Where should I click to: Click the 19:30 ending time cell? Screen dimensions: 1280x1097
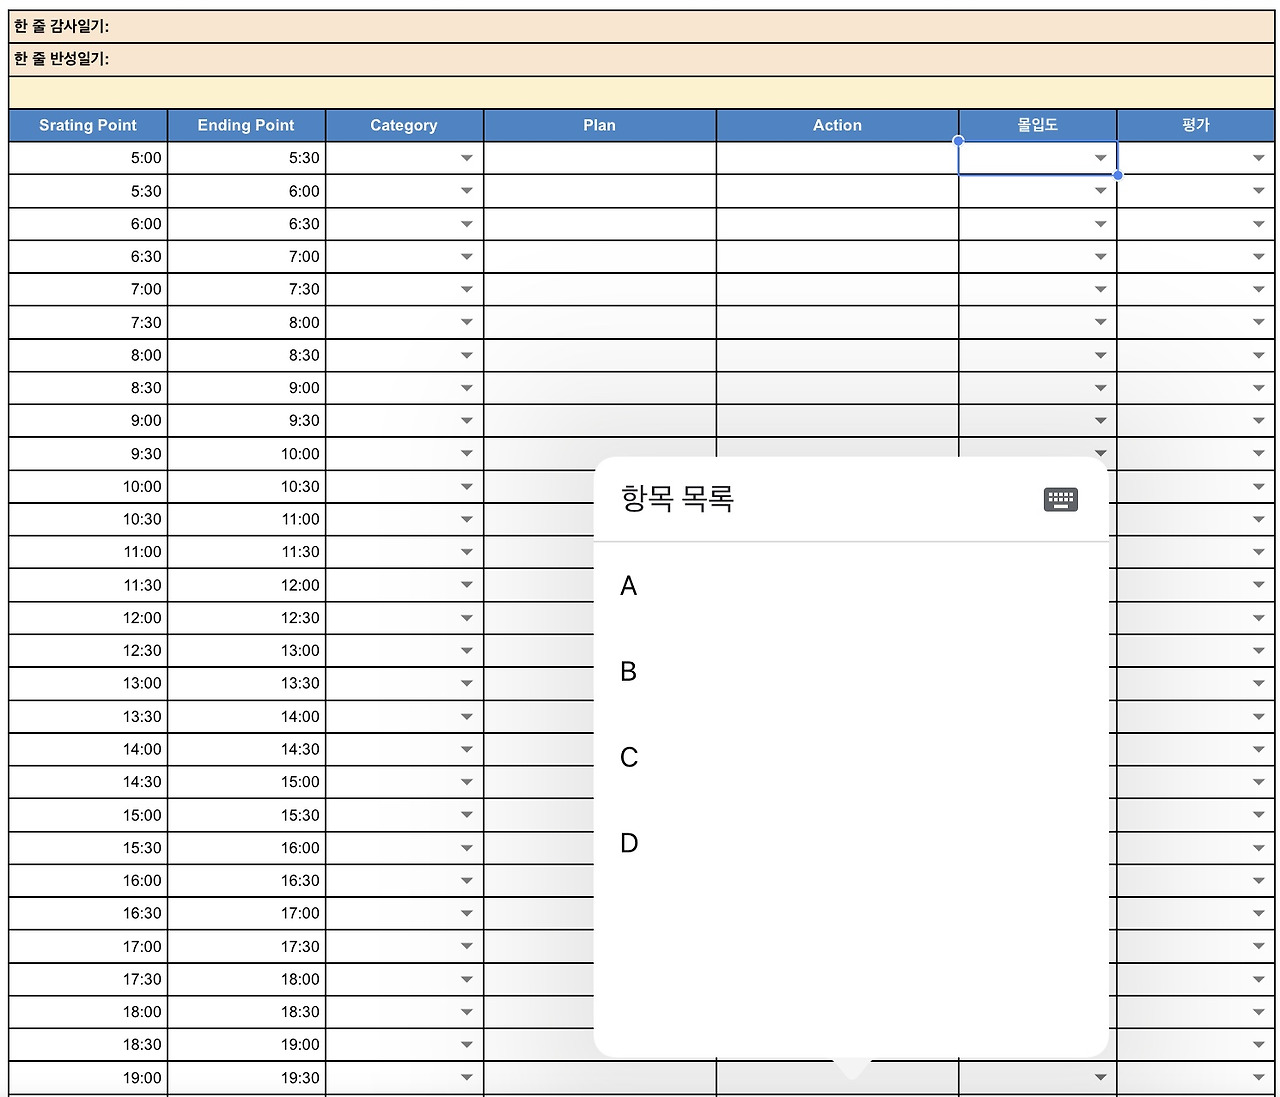[246, 1078]
